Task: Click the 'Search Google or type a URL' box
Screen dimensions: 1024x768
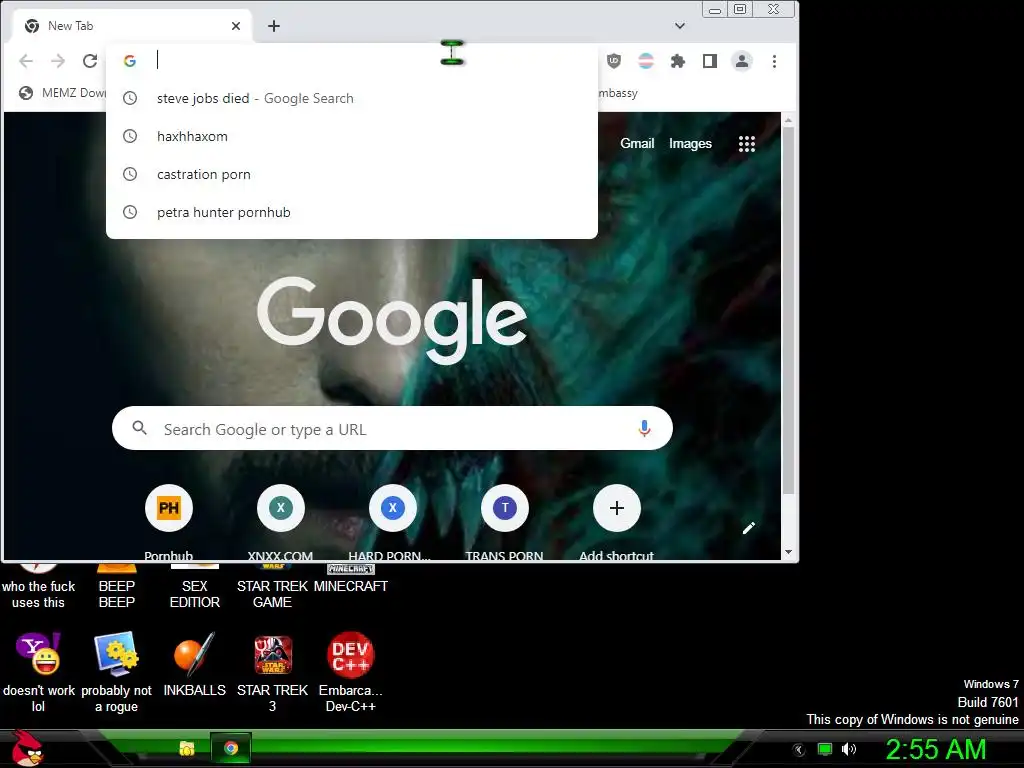Action: pyautogui.click(x=392, y=428)
